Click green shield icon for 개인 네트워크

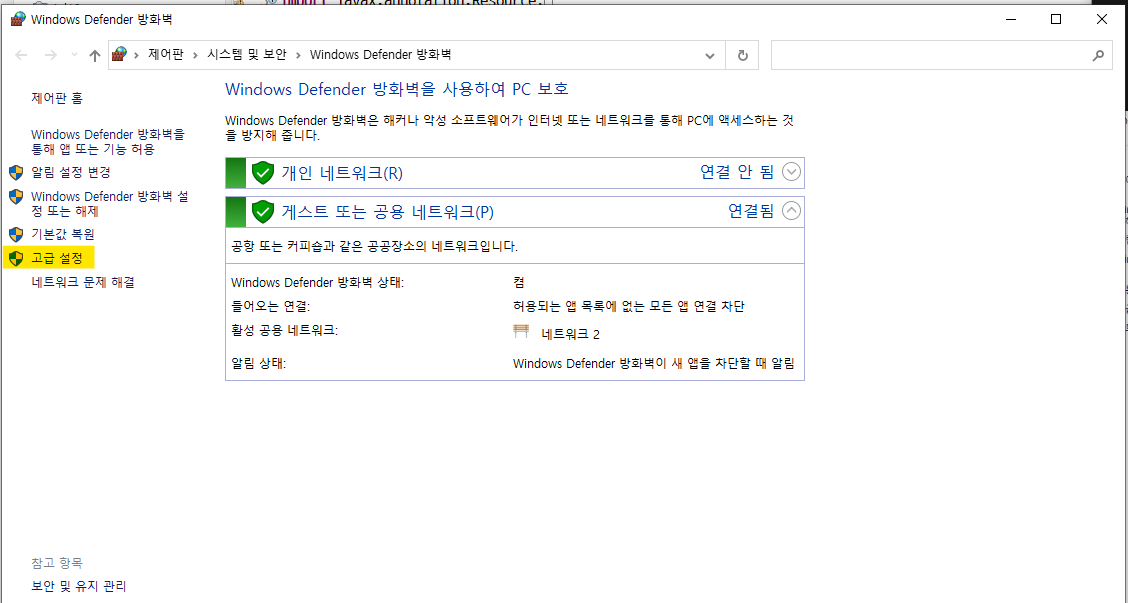(263, 173)
